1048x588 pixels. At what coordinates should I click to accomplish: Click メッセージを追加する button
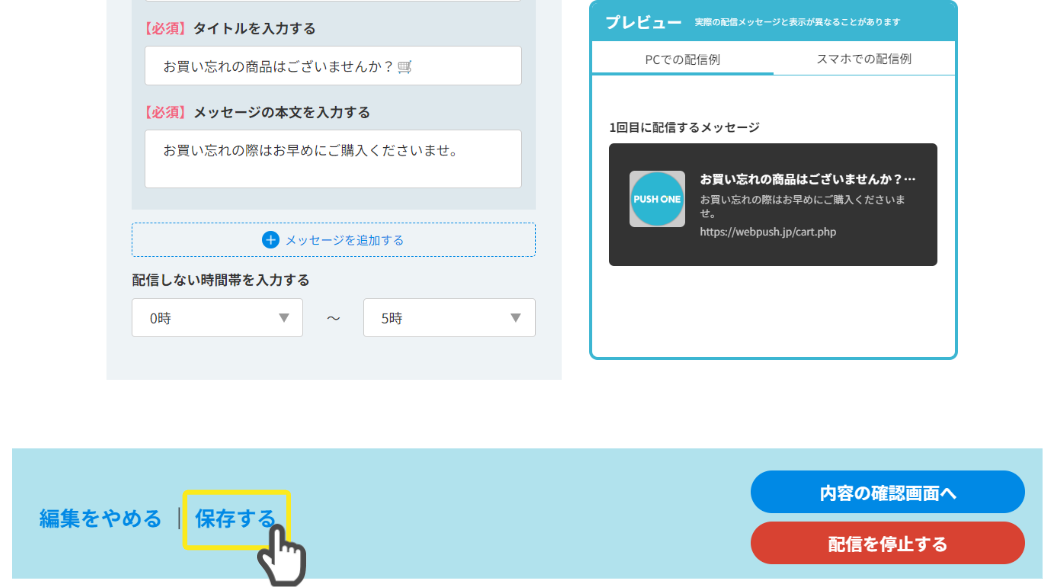coord(334,240)
